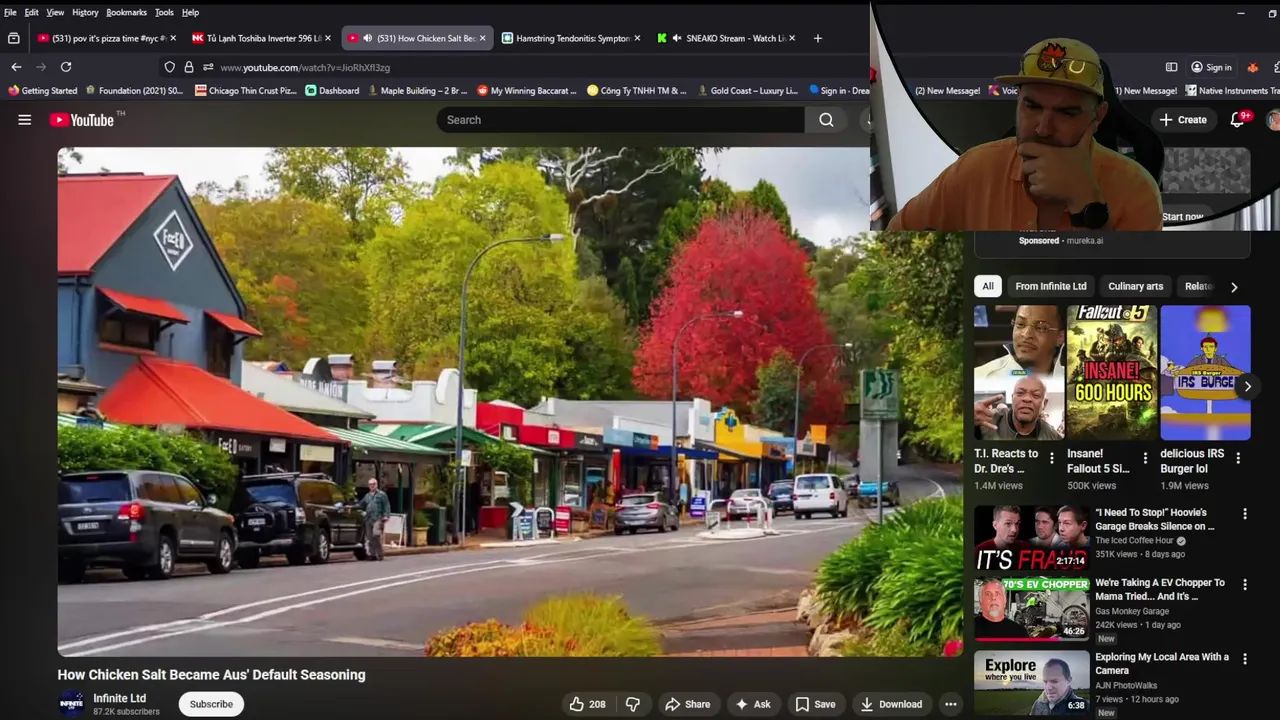Click Infinite Ltd channel avatar
The image size is (1280, 720).
(71, 704)
